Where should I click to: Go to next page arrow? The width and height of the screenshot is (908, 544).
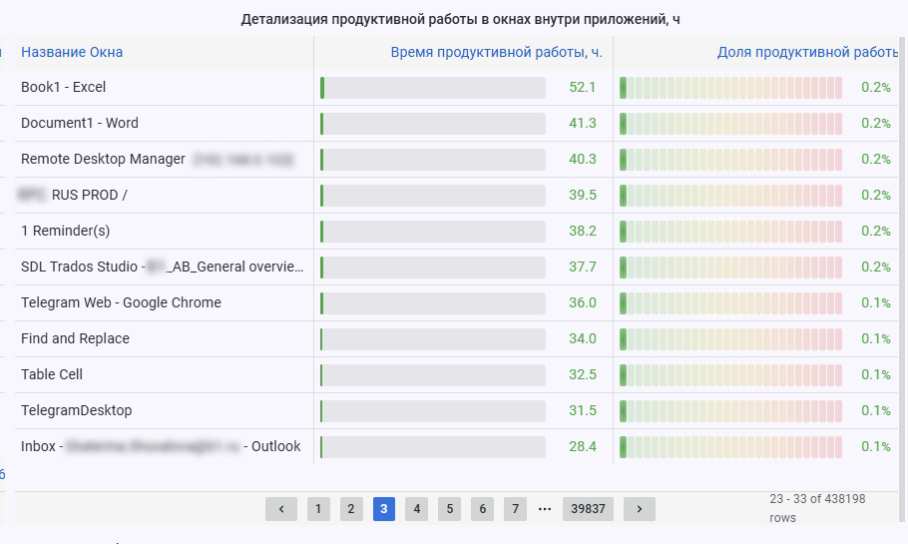click(639, 509)
